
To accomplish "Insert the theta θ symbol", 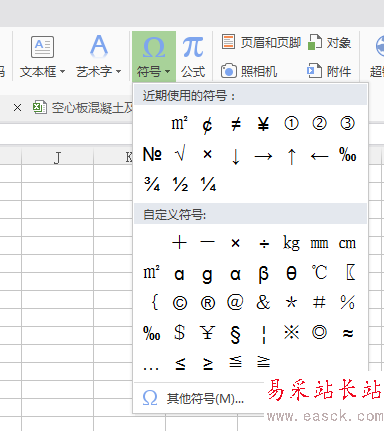I will coord(291,273).
